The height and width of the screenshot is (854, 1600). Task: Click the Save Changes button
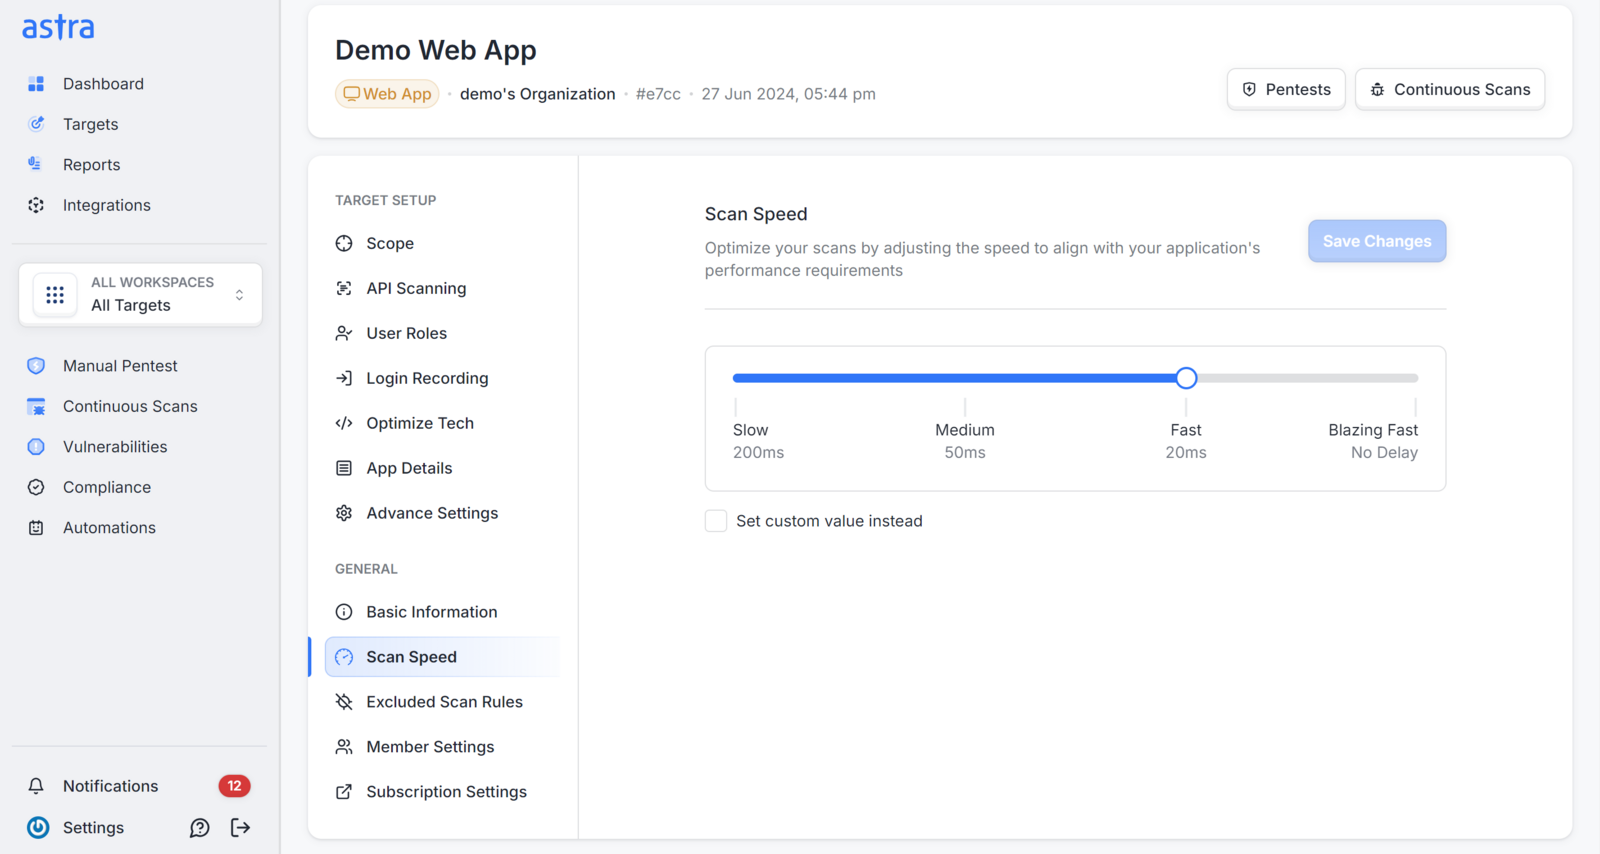coord(1377,241)
